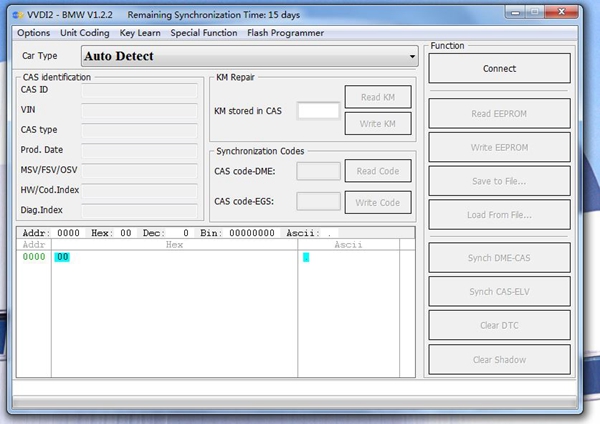Click the Read KM button
The width and height of the screenshot is (600, 424).
(x=378, y=97)
